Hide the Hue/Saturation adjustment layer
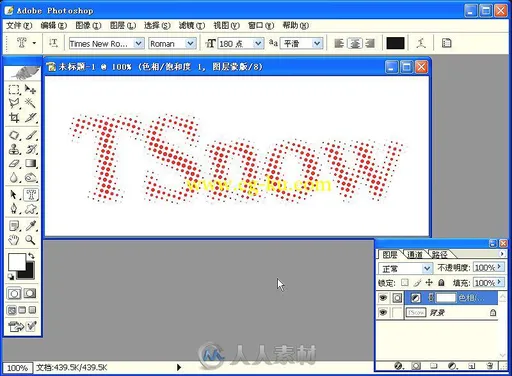512x376 pixels. pos(383,297)
